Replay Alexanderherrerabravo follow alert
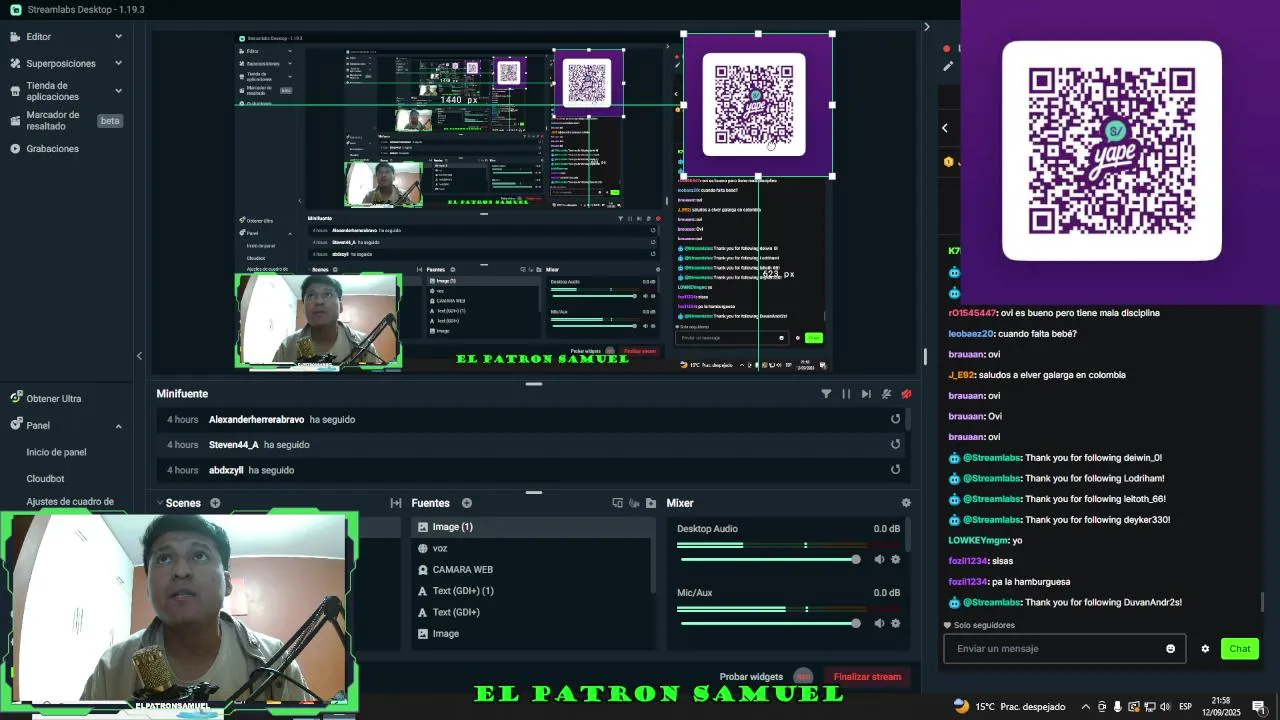1280x720 pixels. point(895,419)
